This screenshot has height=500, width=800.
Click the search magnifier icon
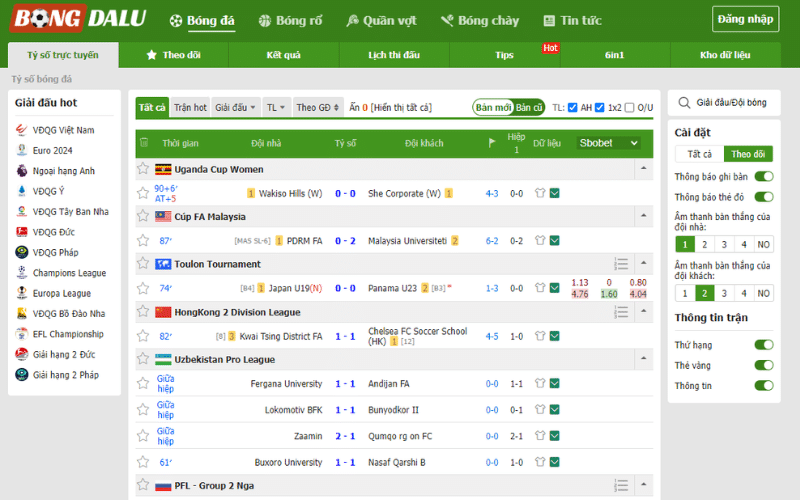[684, 103]
